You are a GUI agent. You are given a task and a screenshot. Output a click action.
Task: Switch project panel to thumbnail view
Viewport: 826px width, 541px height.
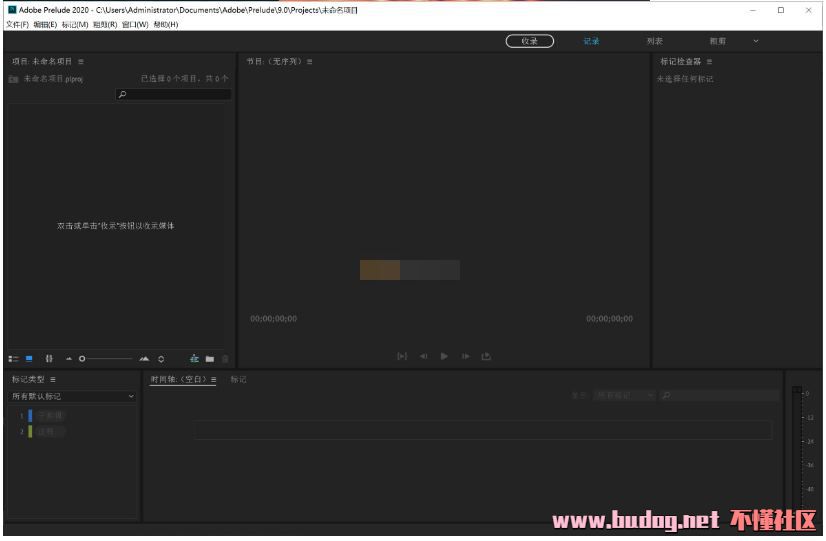29,358
